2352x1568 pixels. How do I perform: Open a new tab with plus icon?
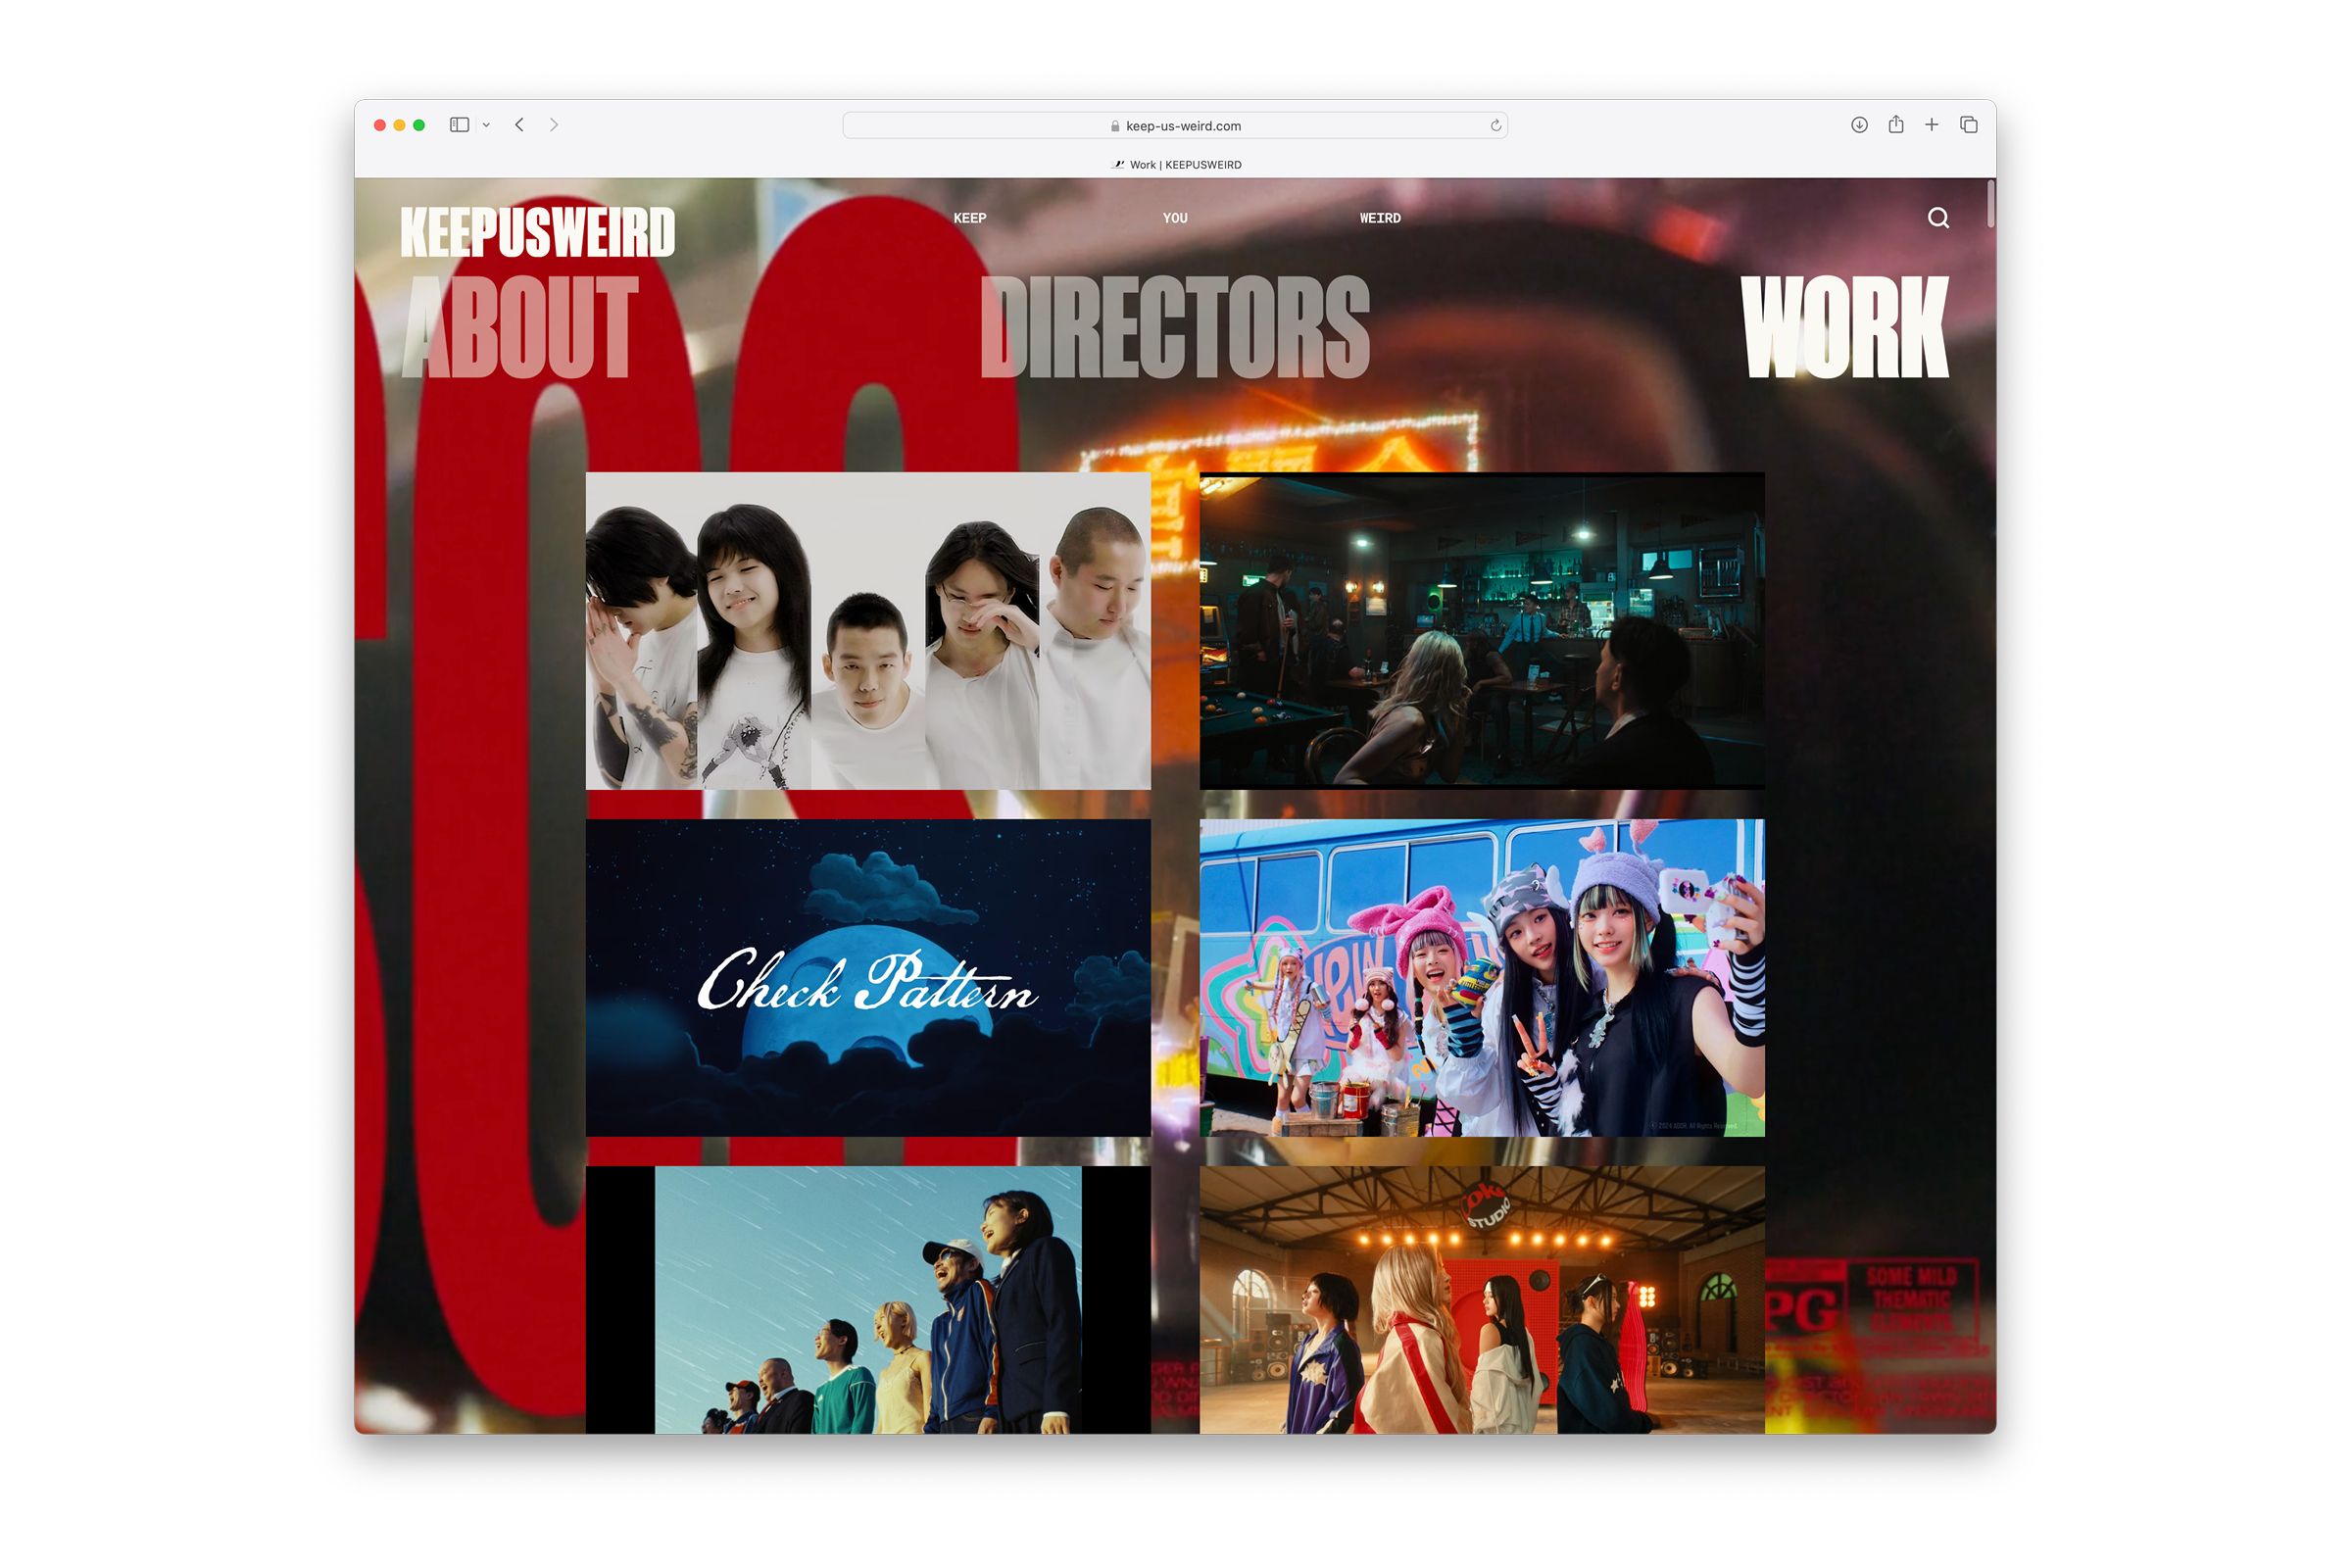tap(1932, 125)
